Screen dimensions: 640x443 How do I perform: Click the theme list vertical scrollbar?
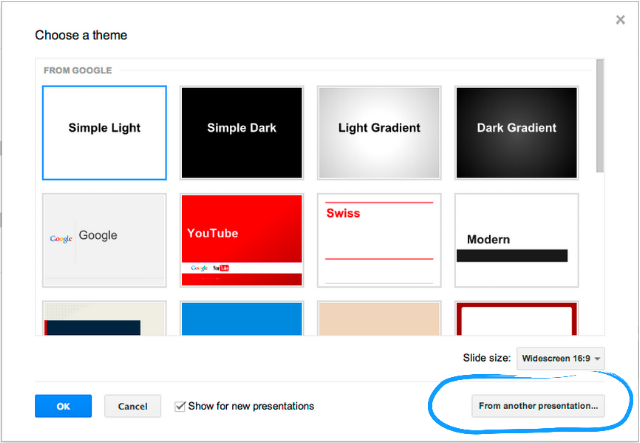600,116
